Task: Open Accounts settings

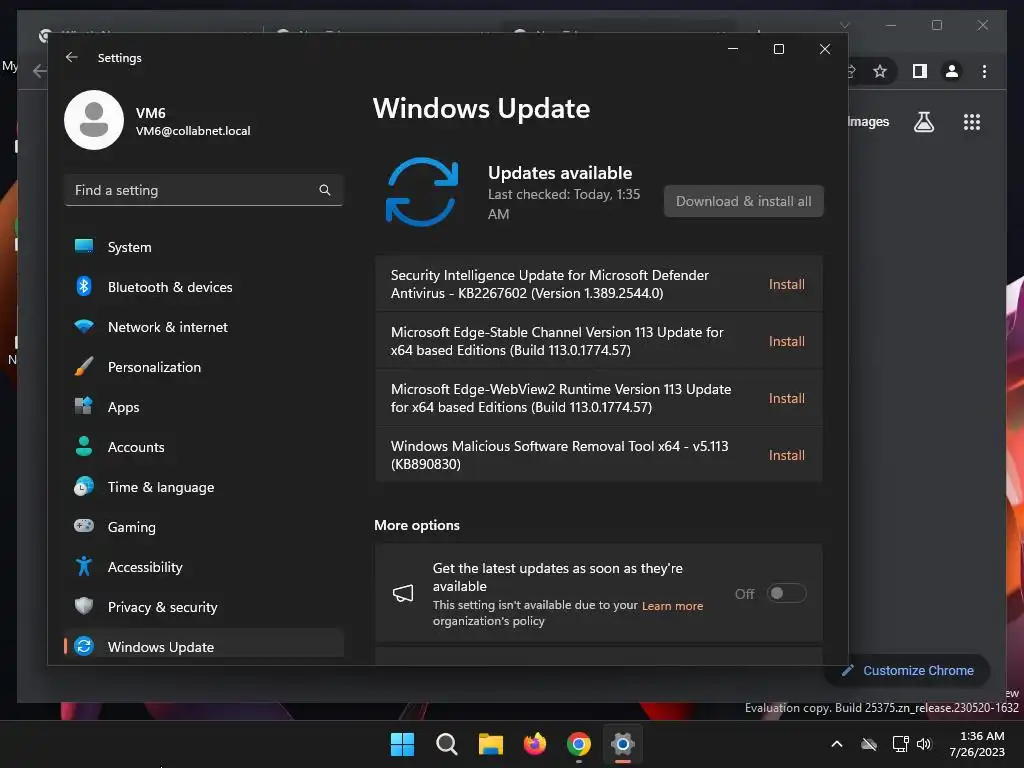Action: (x=204, y=447)
